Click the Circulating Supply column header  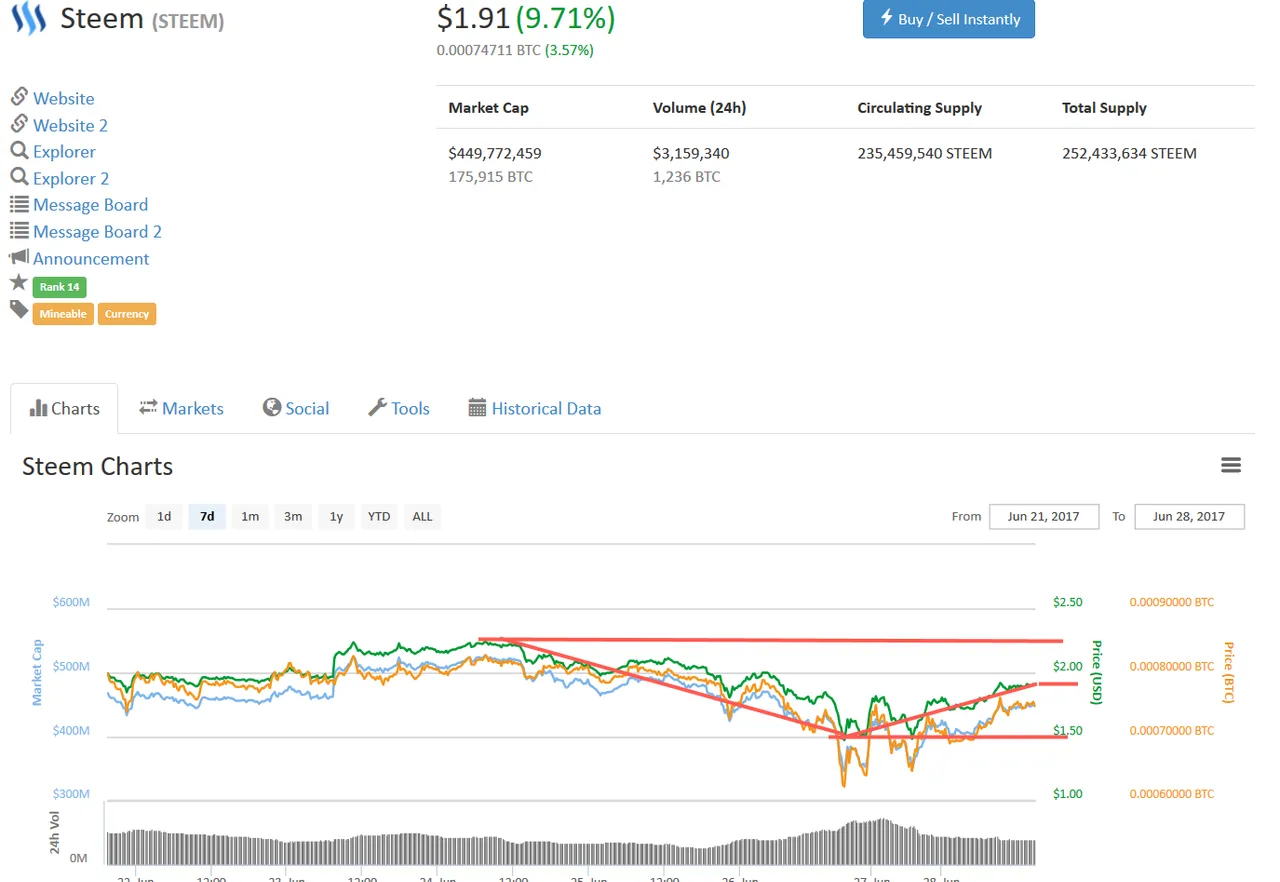click(920, 107)
